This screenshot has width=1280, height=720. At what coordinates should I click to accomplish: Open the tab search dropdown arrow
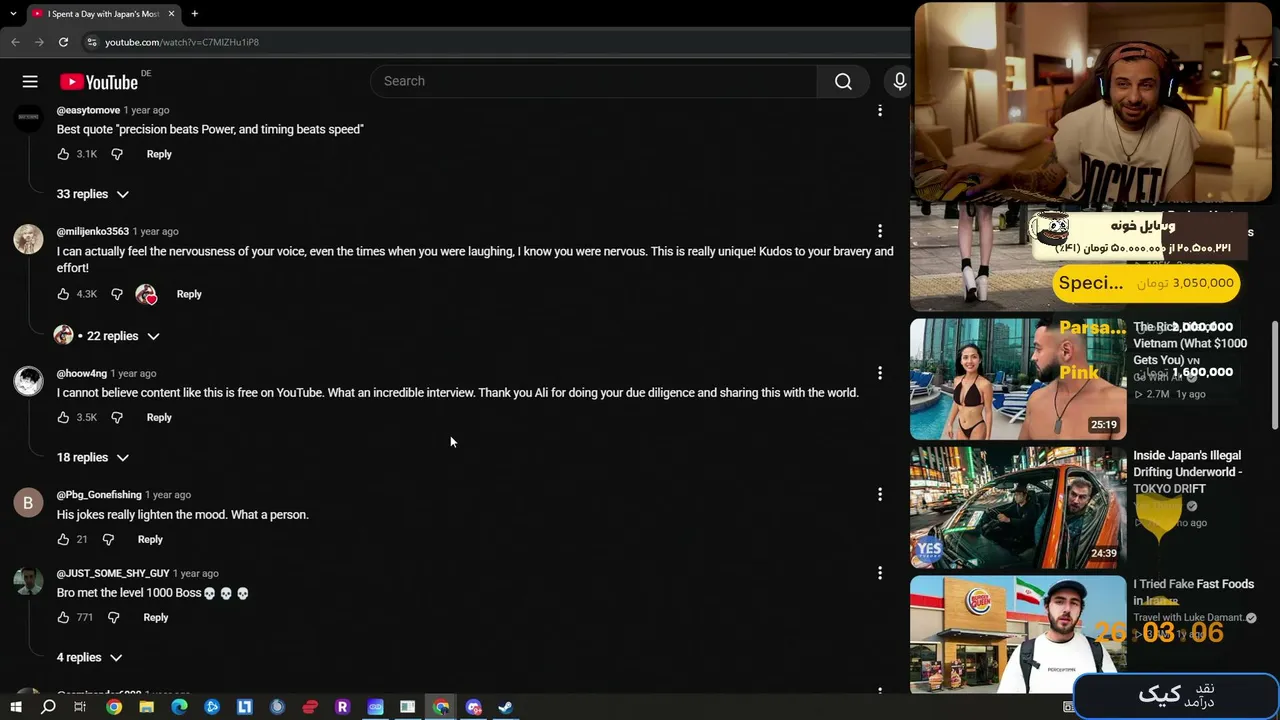click(13, 14)
